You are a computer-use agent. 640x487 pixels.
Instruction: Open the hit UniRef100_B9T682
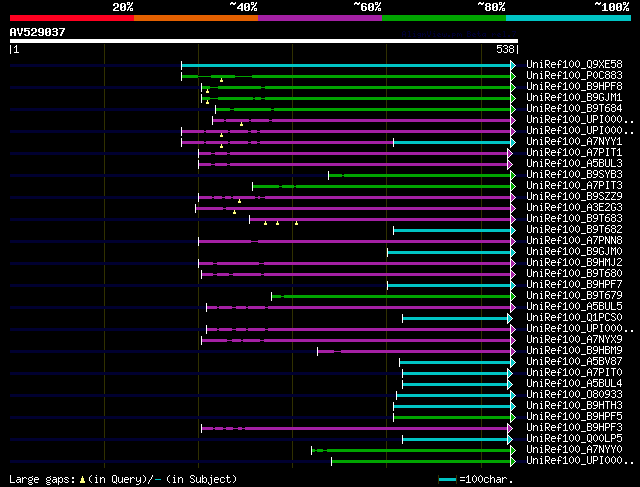click(574, 229)
